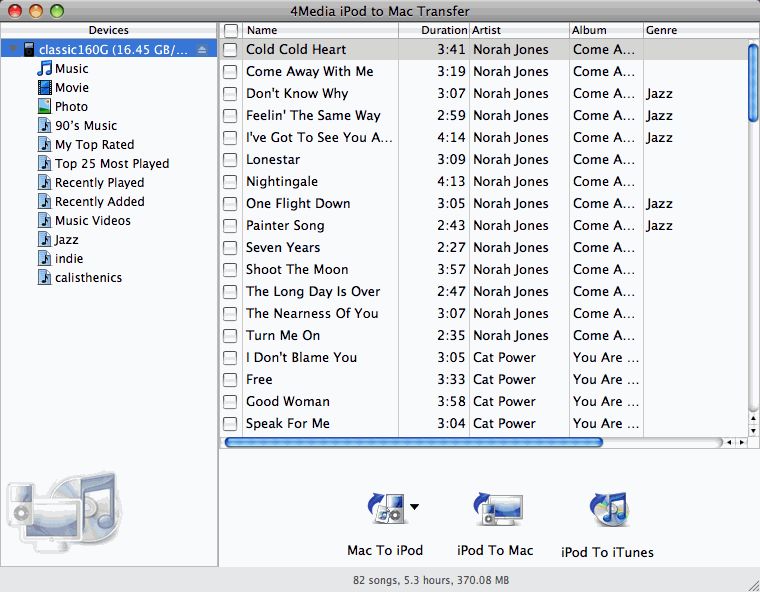This screenshot has width=760, height=592.
Task: Click the Recently Added playlist icon
Action: tap(45, 201)
